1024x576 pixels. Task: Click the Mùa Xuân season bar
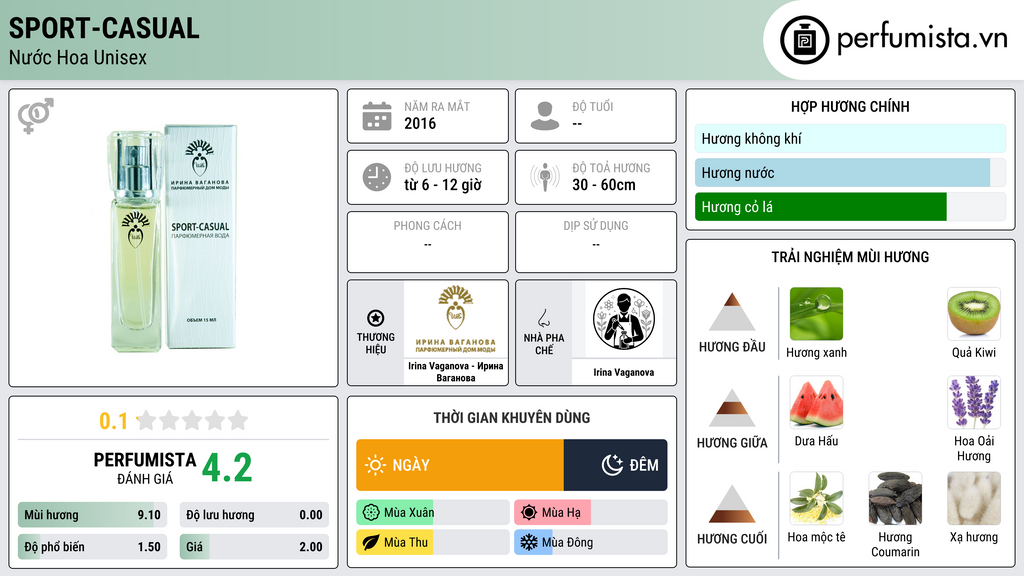[x=432, y=513]
